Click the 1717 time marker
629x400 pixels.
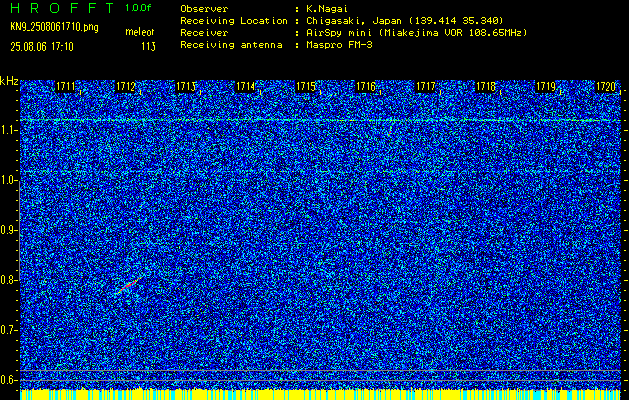pos(425,86)
